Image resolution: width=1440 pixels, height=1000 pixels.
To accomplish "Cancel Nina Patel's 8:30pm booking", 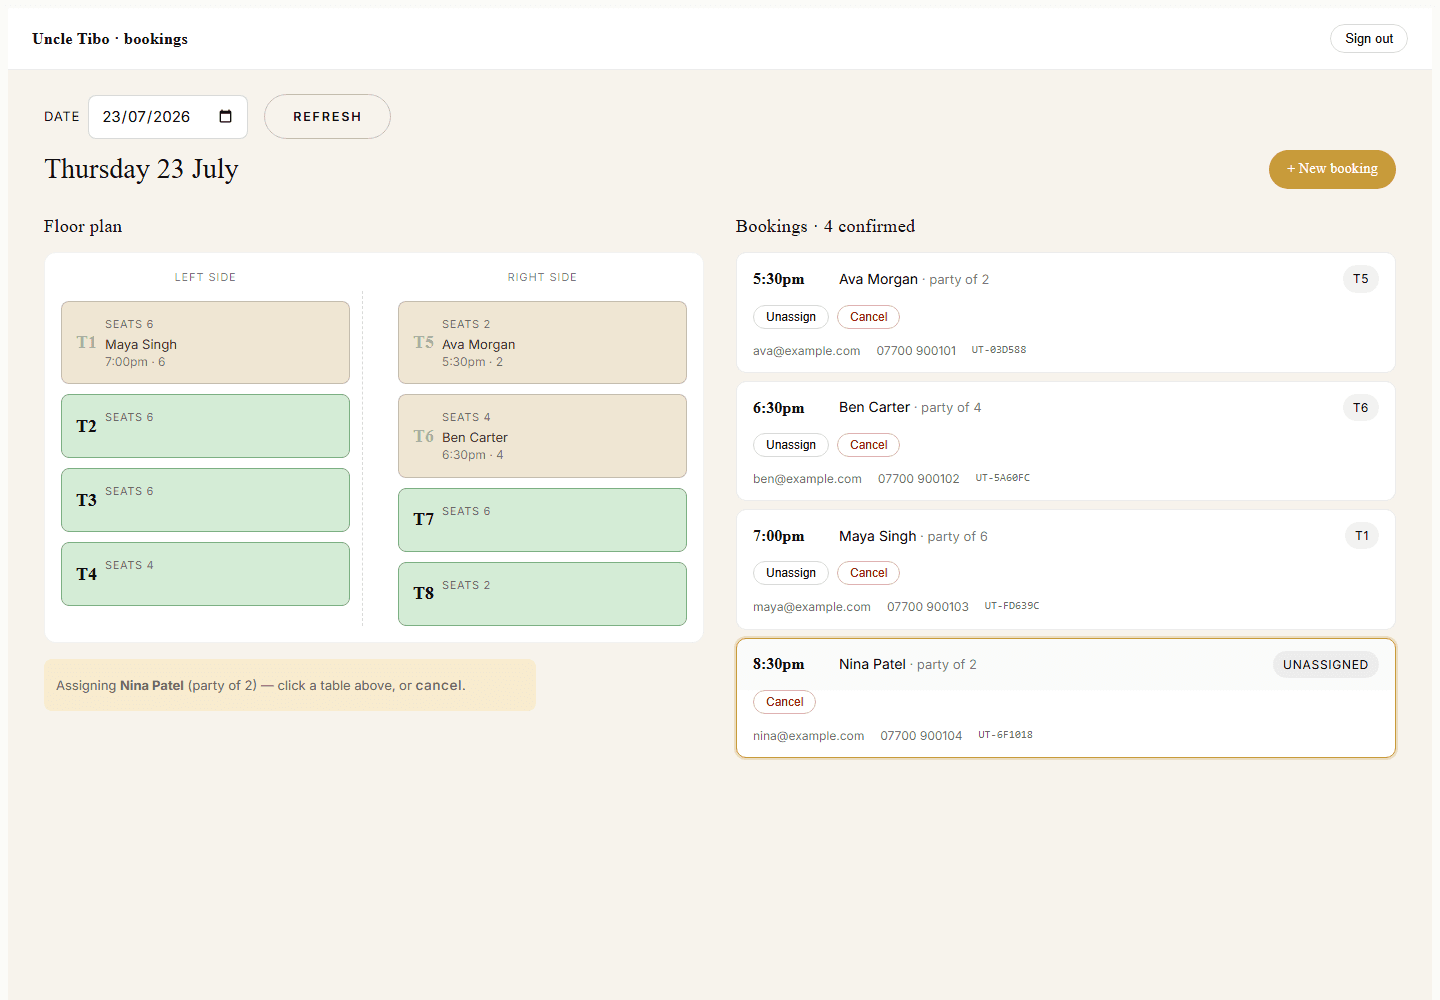I will [x=784, y=702].
